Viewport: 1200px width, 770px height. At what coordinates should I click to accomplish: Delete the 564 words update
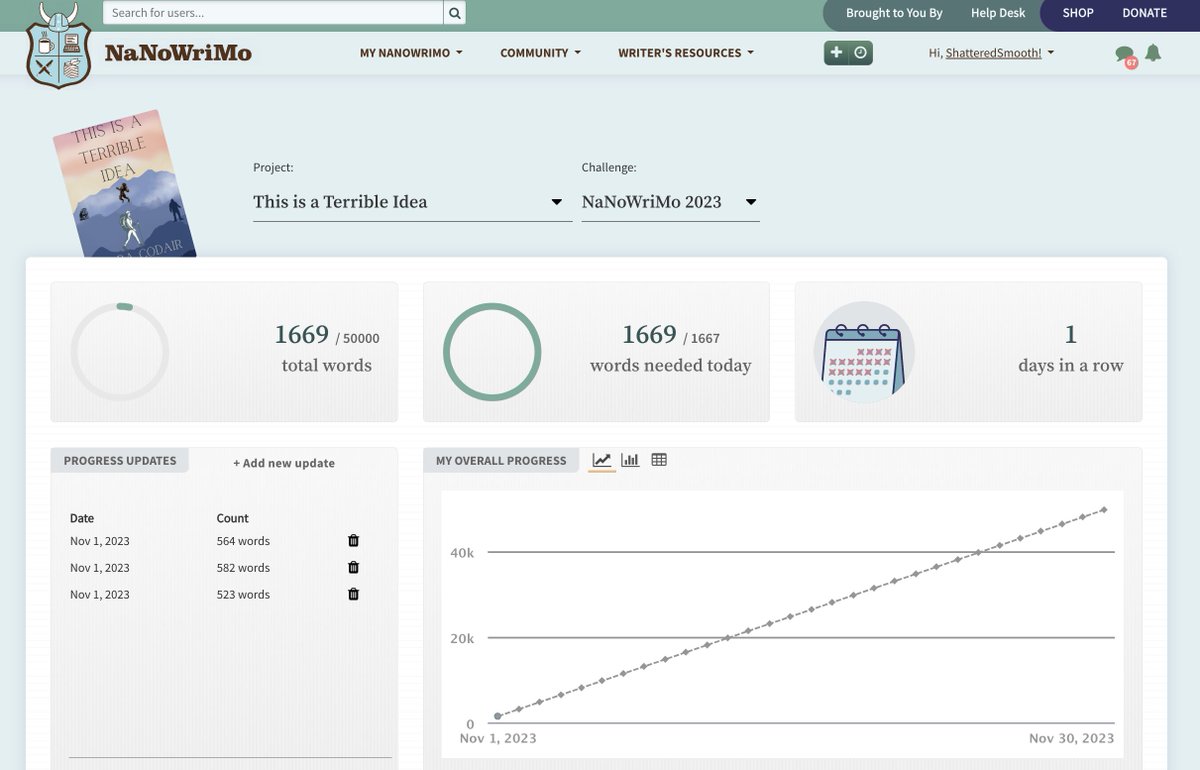pos(353,541)
